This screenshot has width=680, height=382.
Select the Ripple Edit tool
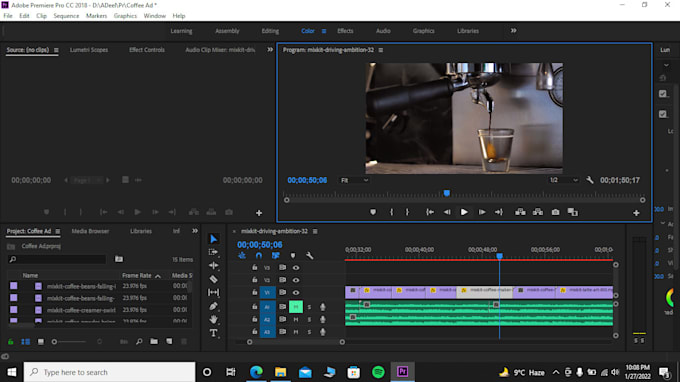213,265
